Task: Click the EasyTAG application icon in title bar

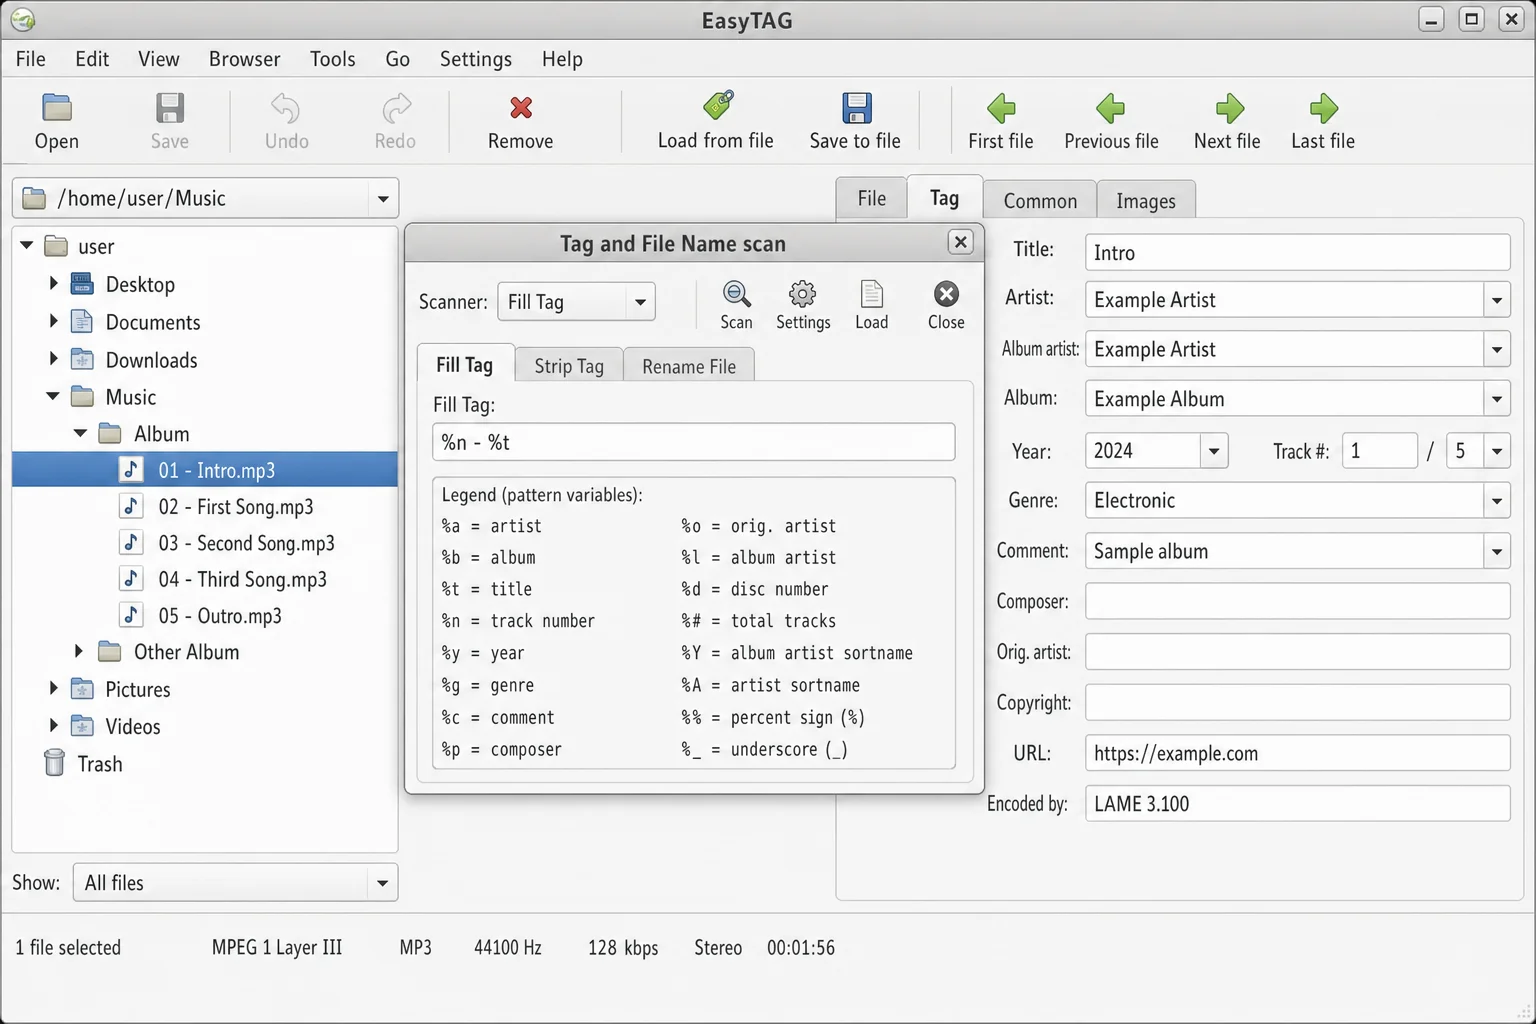Action: click(x=22, y=19)
